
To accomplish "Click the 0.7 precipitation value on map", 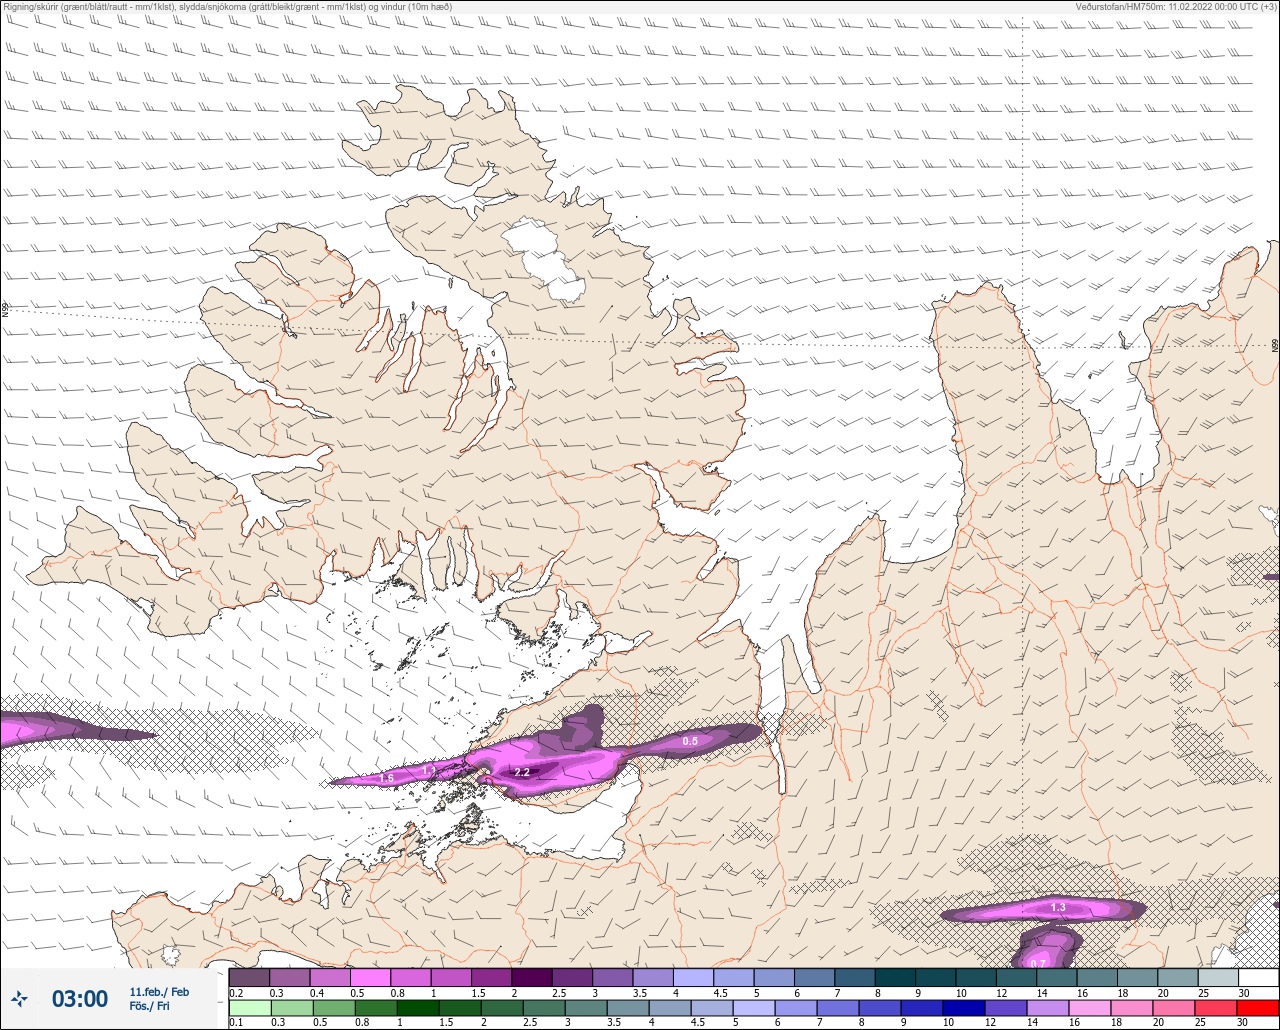I will click(1039, 963).
